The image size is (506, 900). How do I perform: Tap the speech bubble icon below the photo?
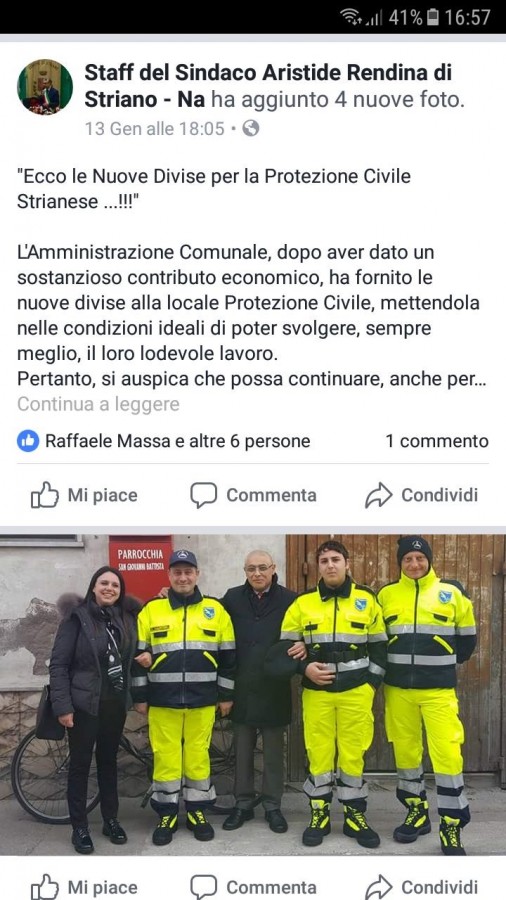tap(203, 887)
